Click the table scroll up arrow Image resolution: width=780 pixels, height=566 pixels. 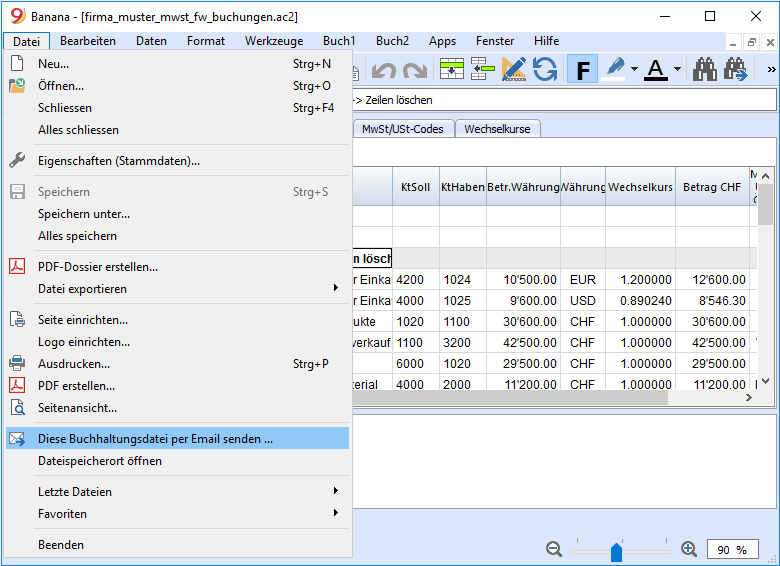click(766, 176)
